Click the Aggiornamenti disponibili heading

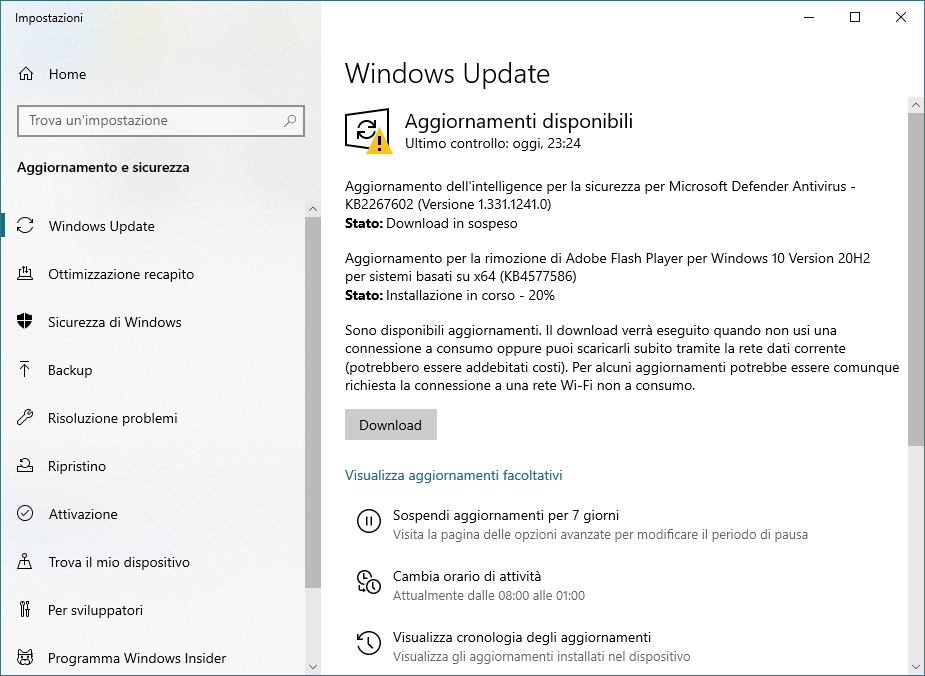click(x=519, y=121)
